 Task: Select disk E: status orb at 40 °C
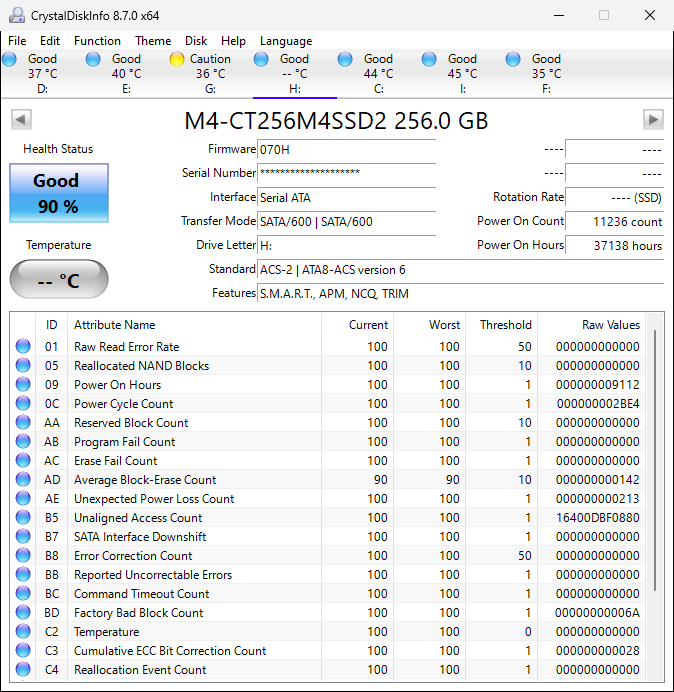point(93,59)
